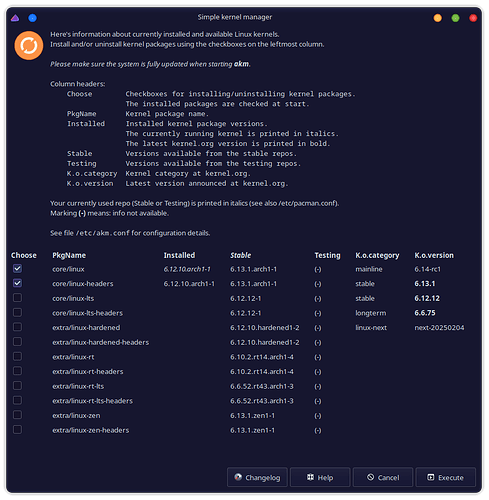The width and height of the screenshot is (489, 500).
Task: Click the italic 6.12.10.arch1-1 installed version
Action: click(187, 269)
